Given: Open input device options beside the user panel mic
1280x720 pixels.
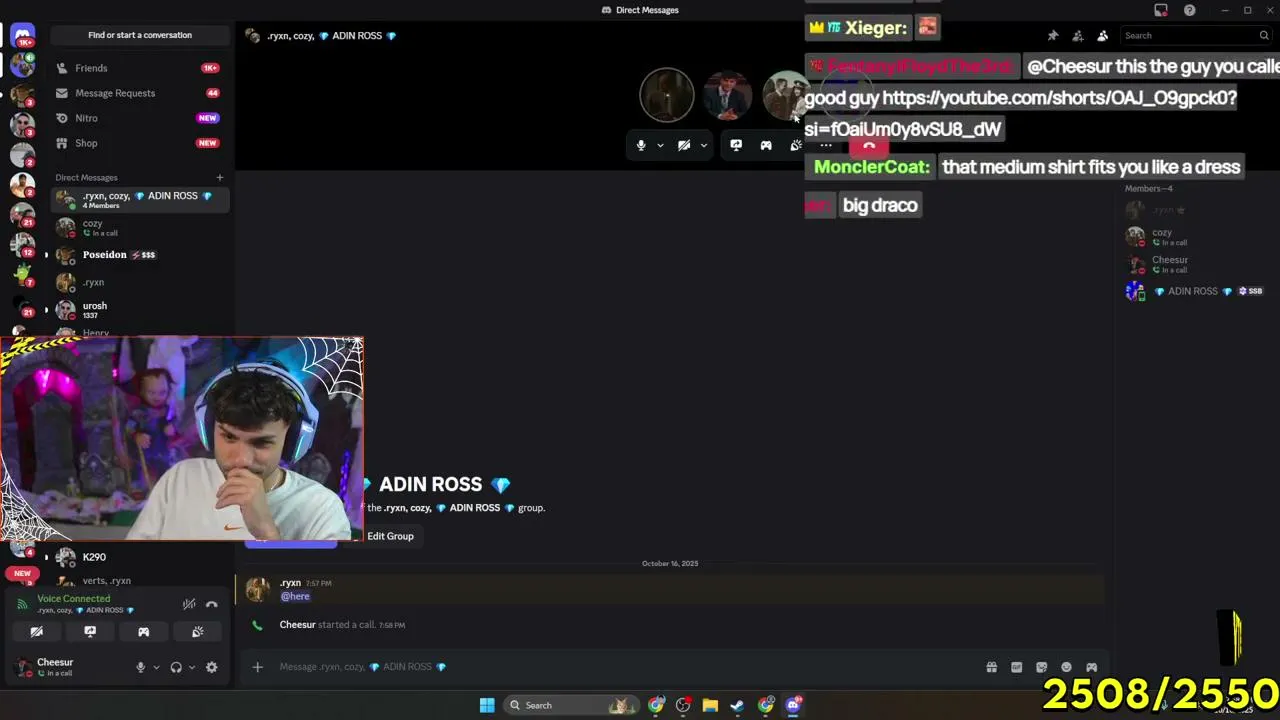Looking at the screenshot, I should pyautogui.click(x=155, y=667).
